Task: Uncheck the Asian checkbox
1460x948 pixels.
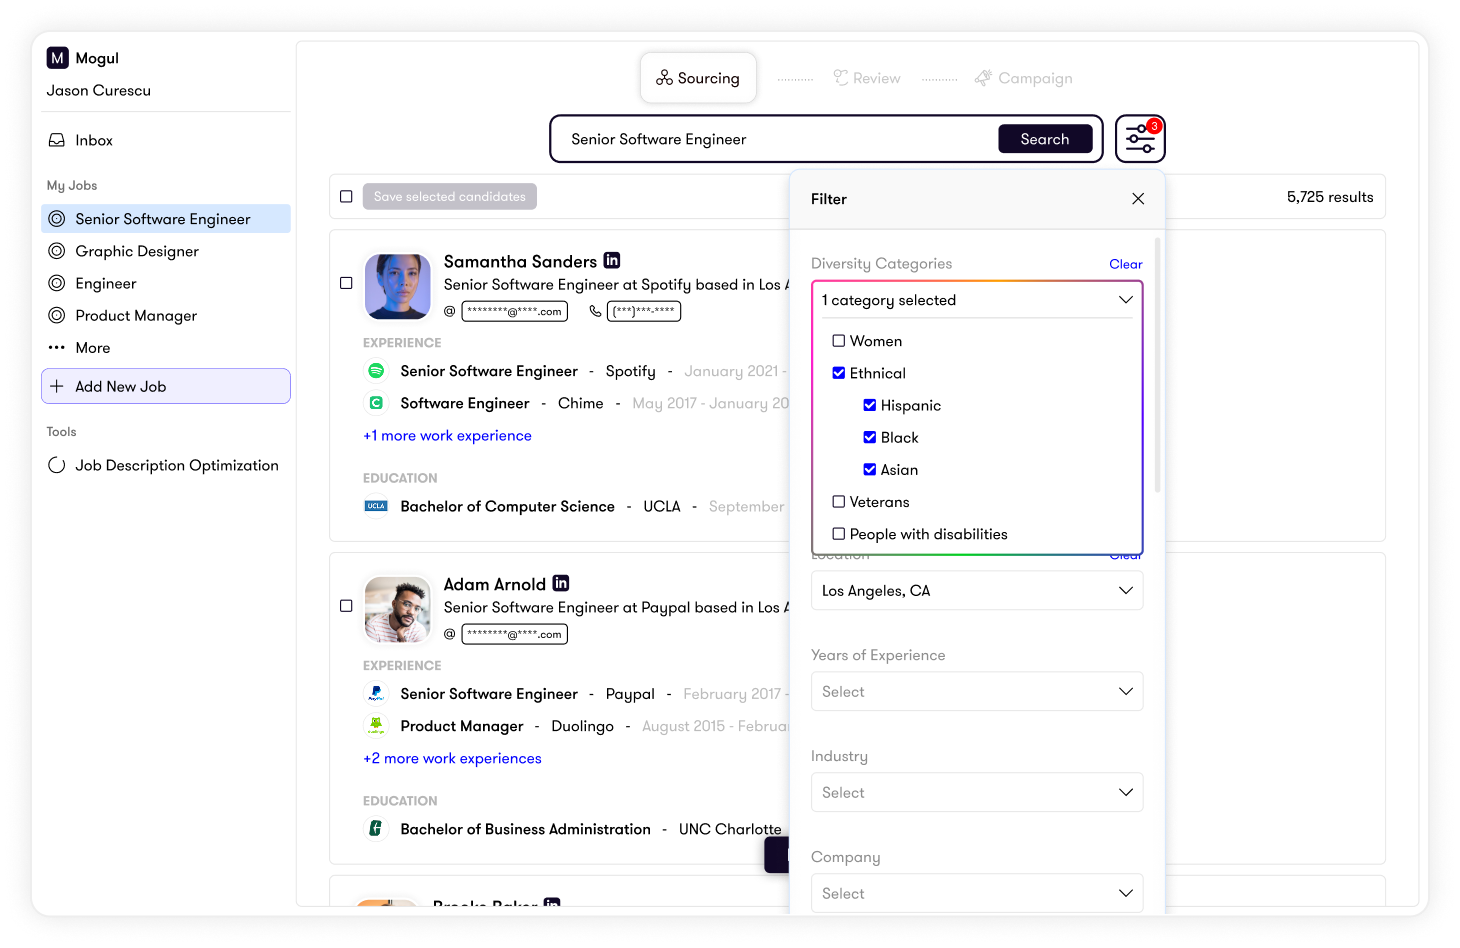Action: (870, 469)
